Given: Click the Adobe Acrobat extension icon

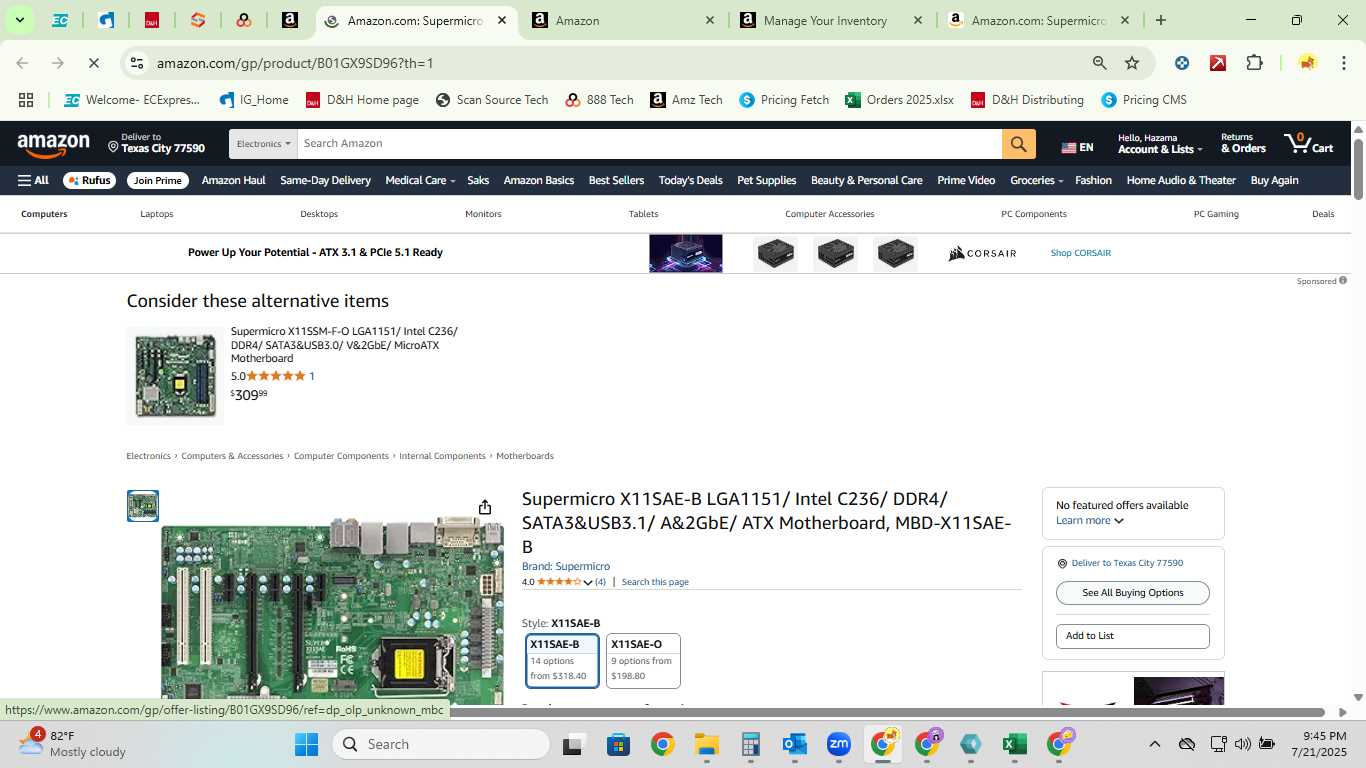Looking at the screenshot, I should tap(1218, 63).
